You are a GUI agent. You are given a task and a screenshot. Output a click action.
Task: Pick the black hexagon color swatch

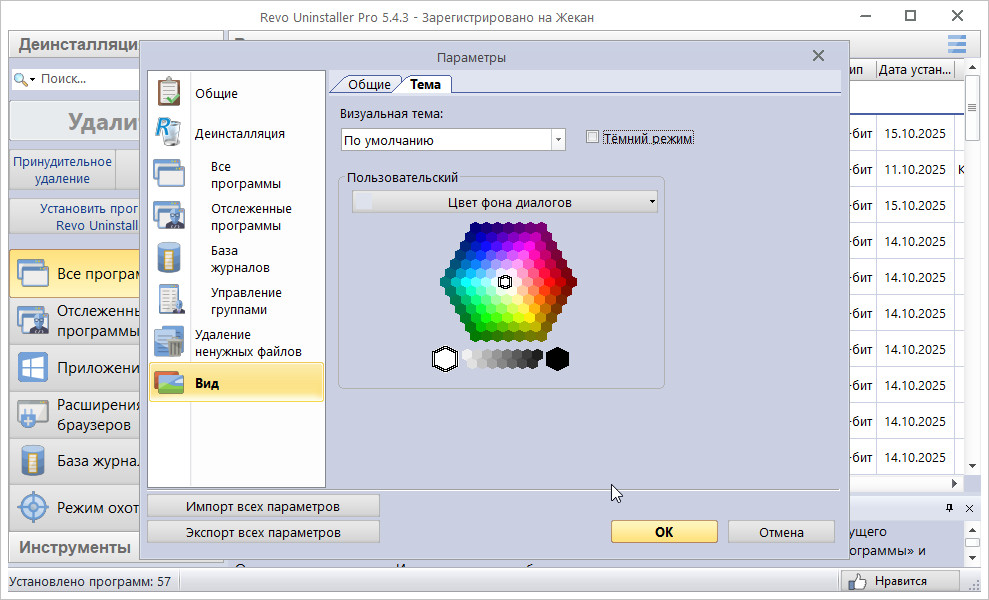pos(557,359)
